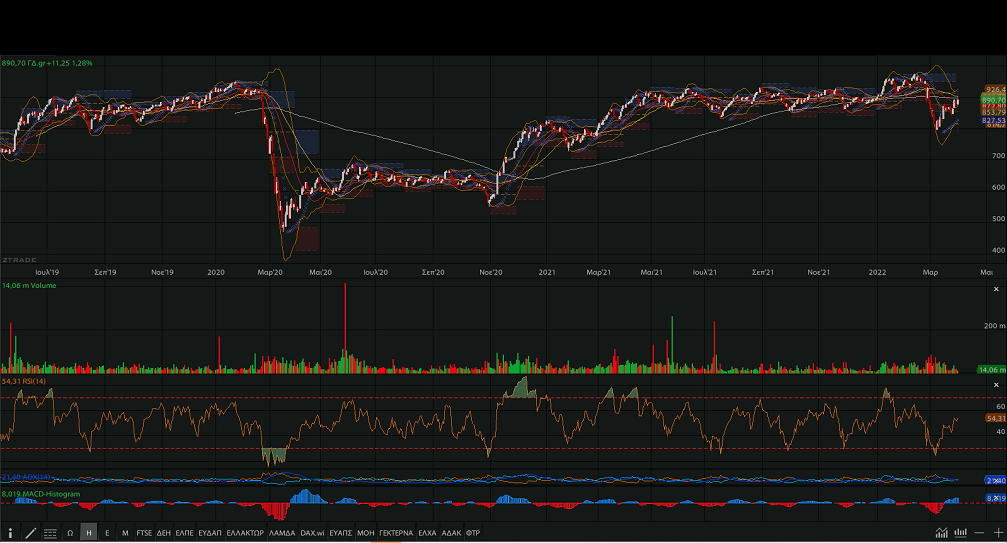Open the info icon in bottom toolbar
1007x543 pixels.
pyautogui.click(x=11, y=533)
